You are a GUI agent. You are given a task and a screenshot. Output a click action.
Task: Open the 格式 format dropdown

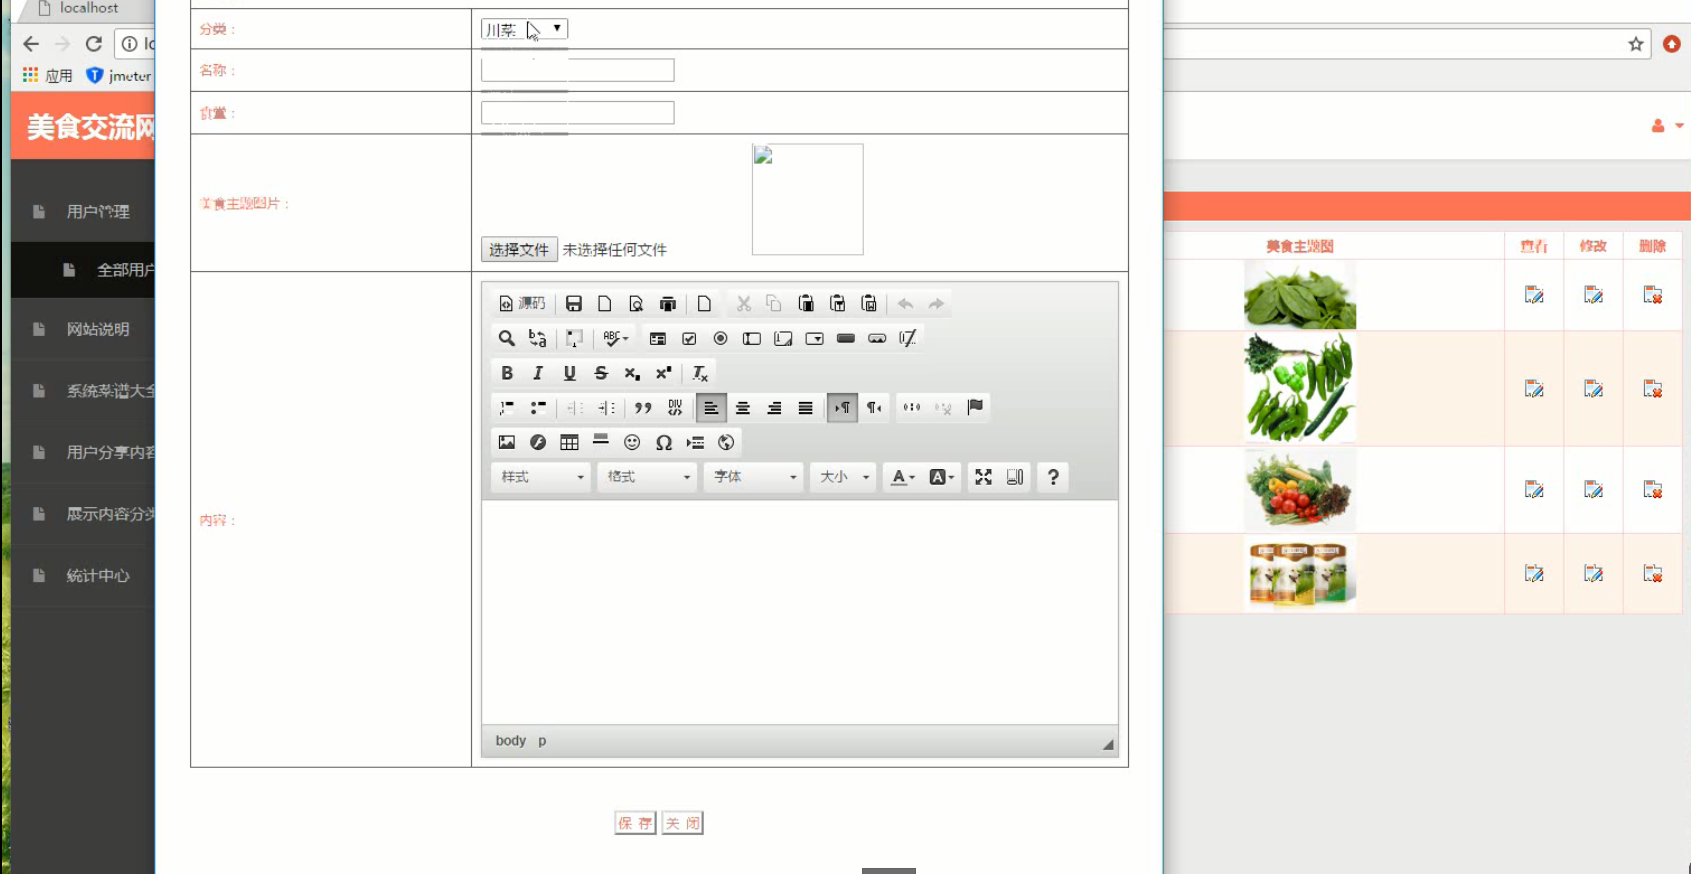[648, 477]
